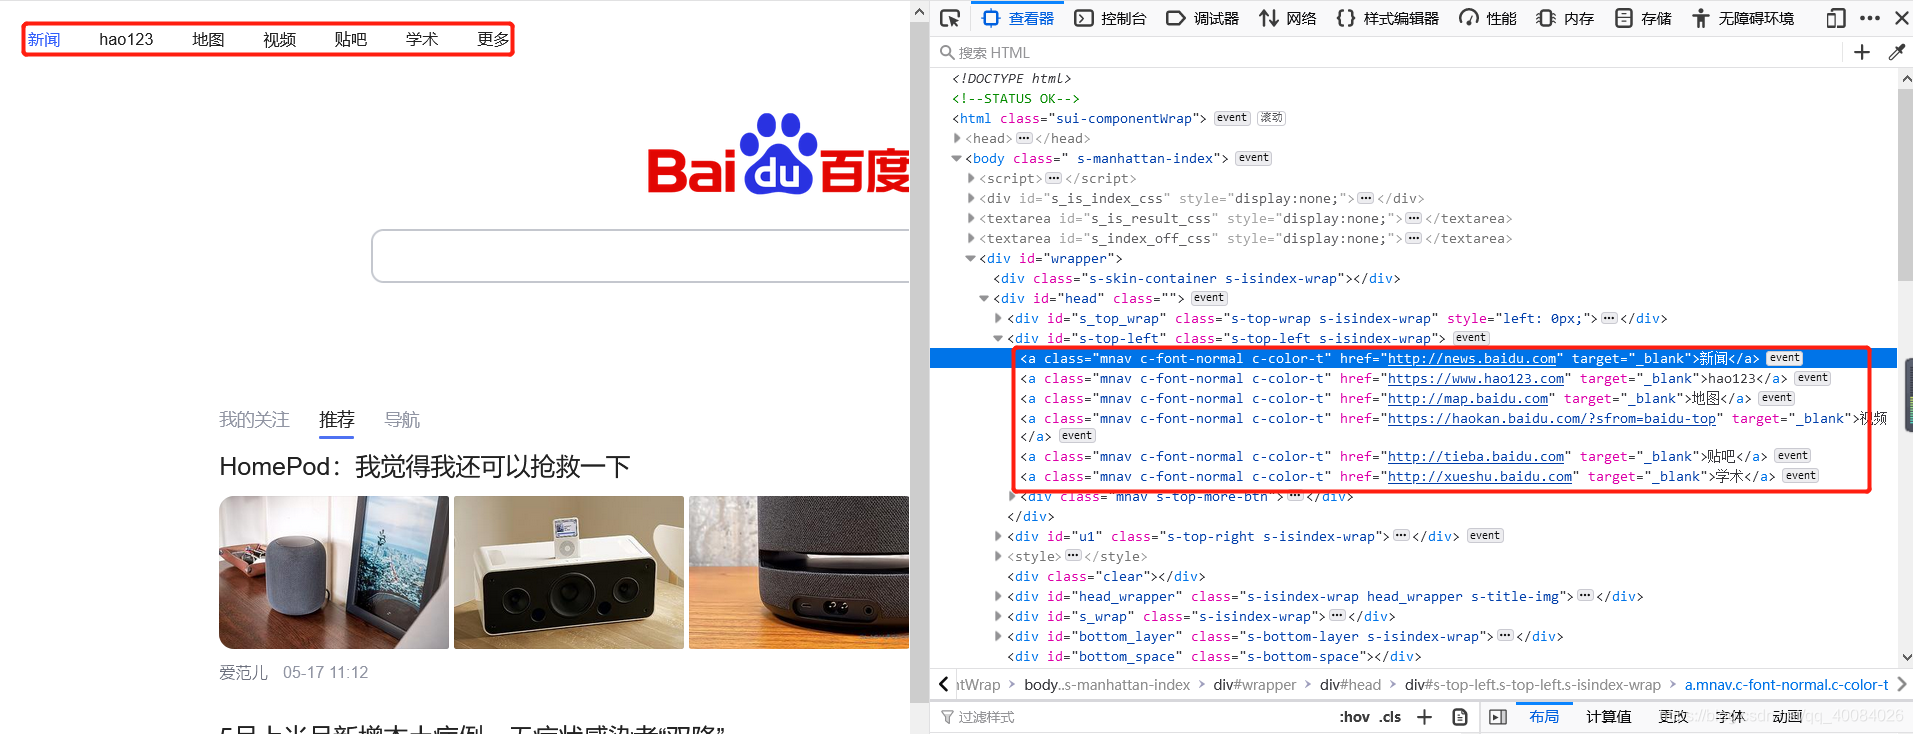Toggle responsive design mode icon

click(x=1836, y=18)
